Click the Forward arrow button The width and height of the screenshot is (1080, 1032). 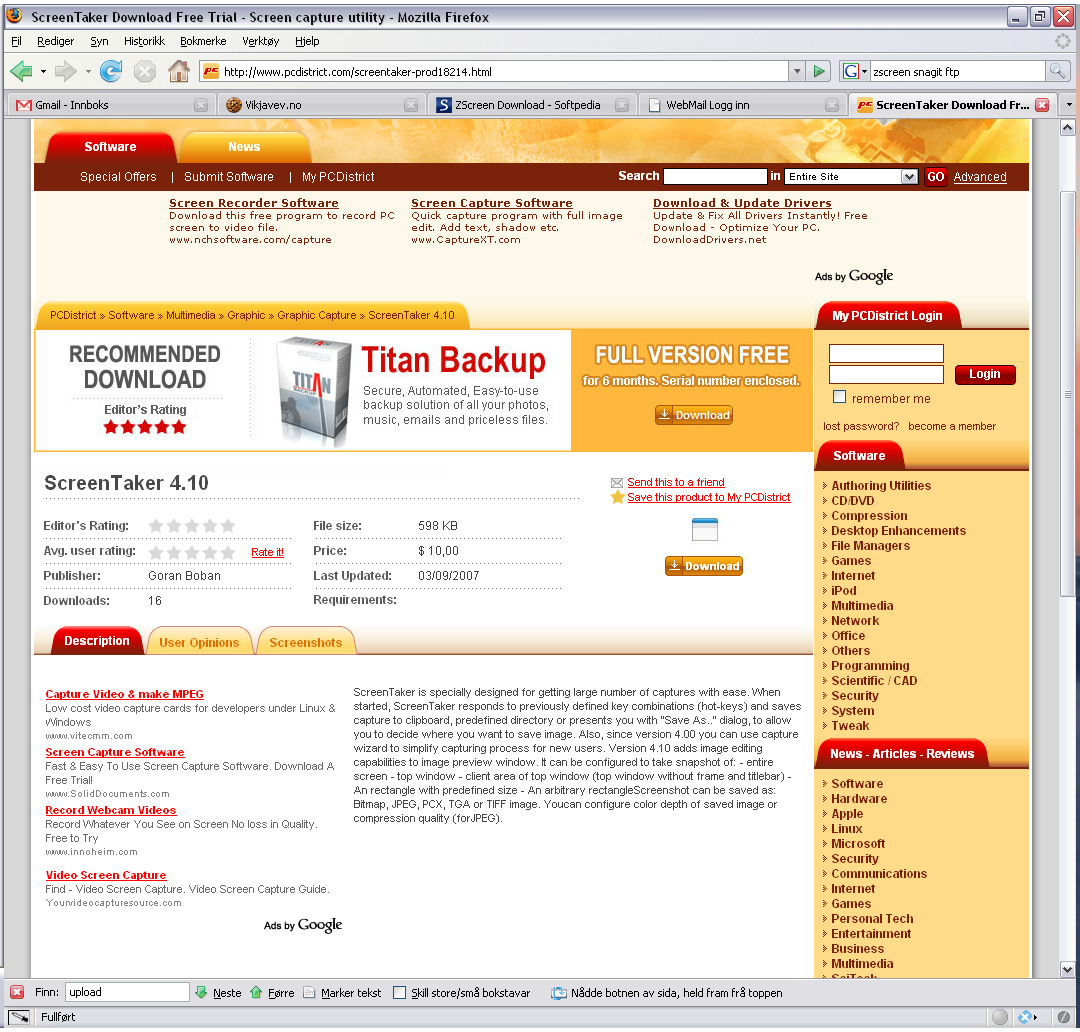click(x=65, y=71)
